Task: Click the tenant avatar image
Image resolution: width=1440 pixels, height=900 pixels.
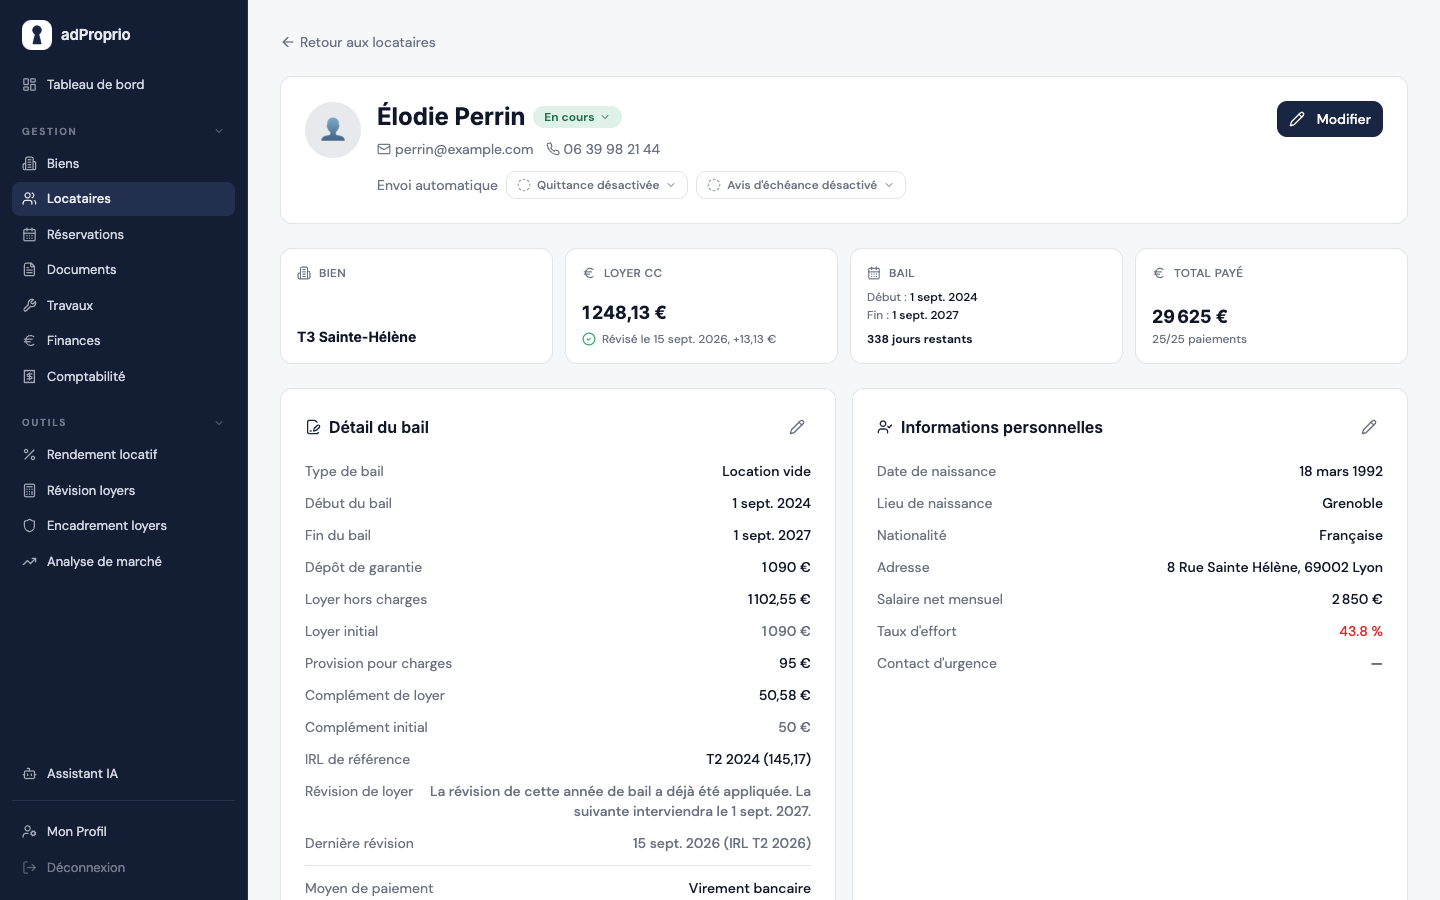Action: coord(333,130)
